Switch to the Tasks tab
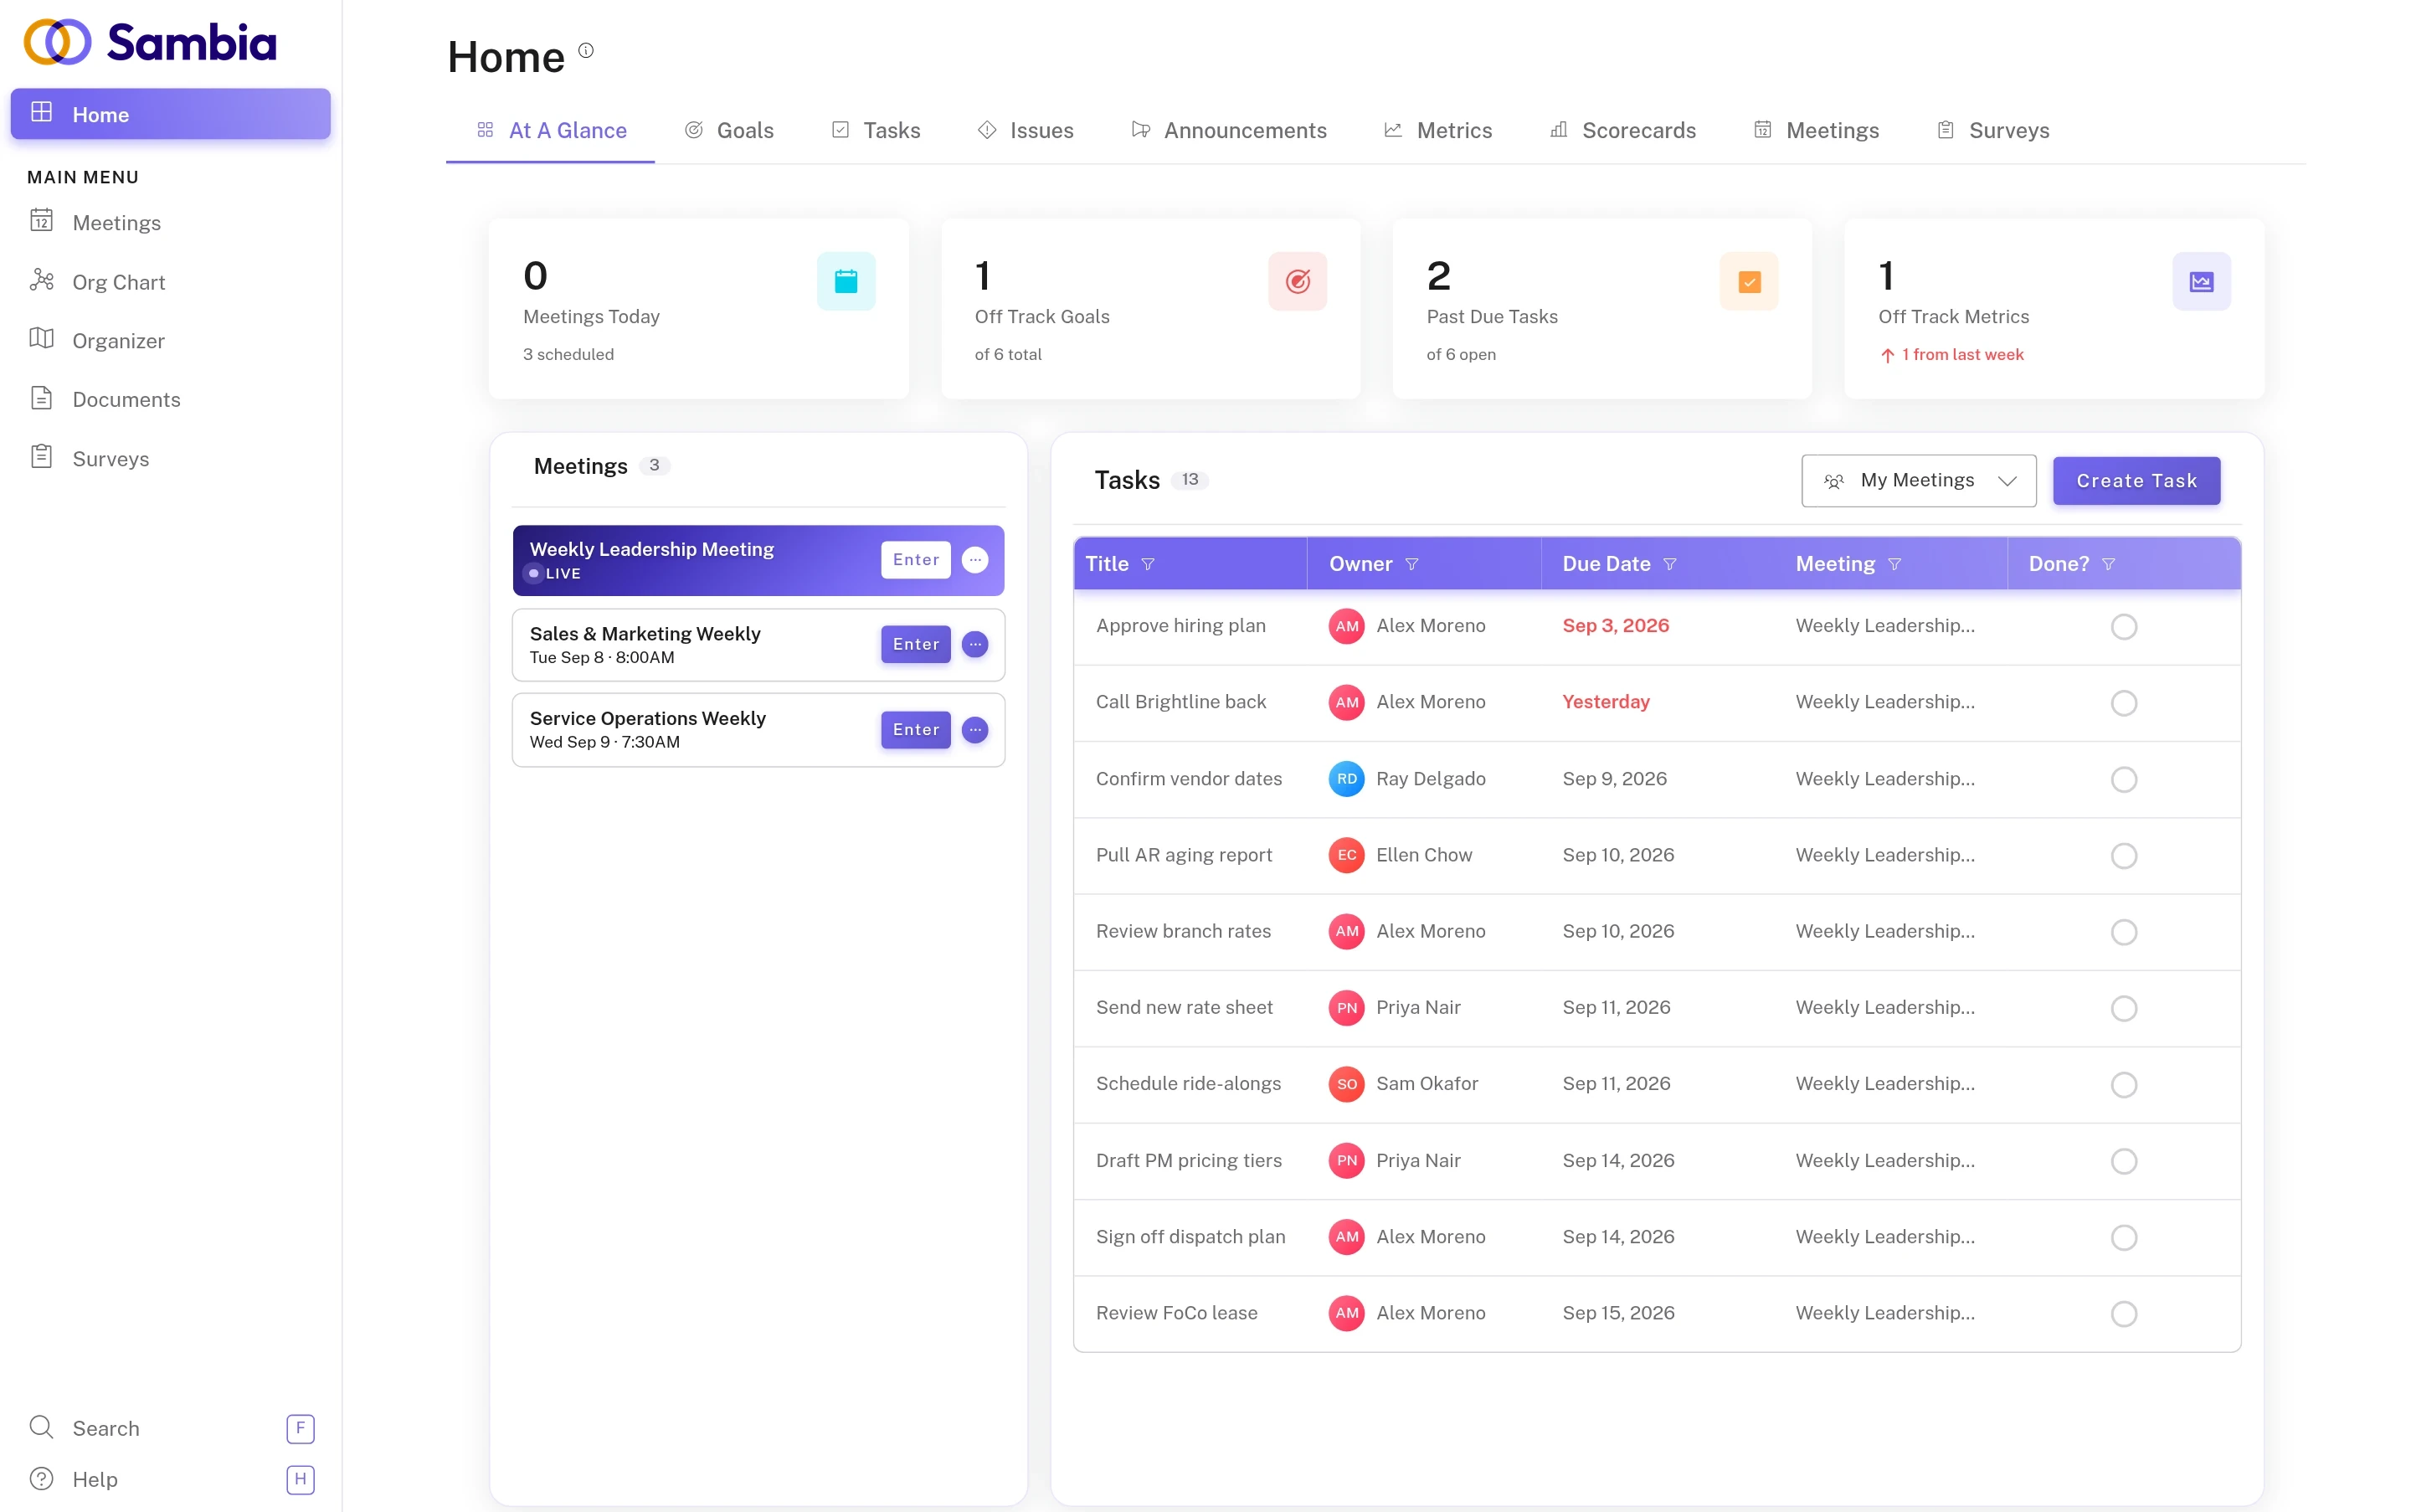The width and height of the screenshot is (2411, 1512). tap(875, 130)
